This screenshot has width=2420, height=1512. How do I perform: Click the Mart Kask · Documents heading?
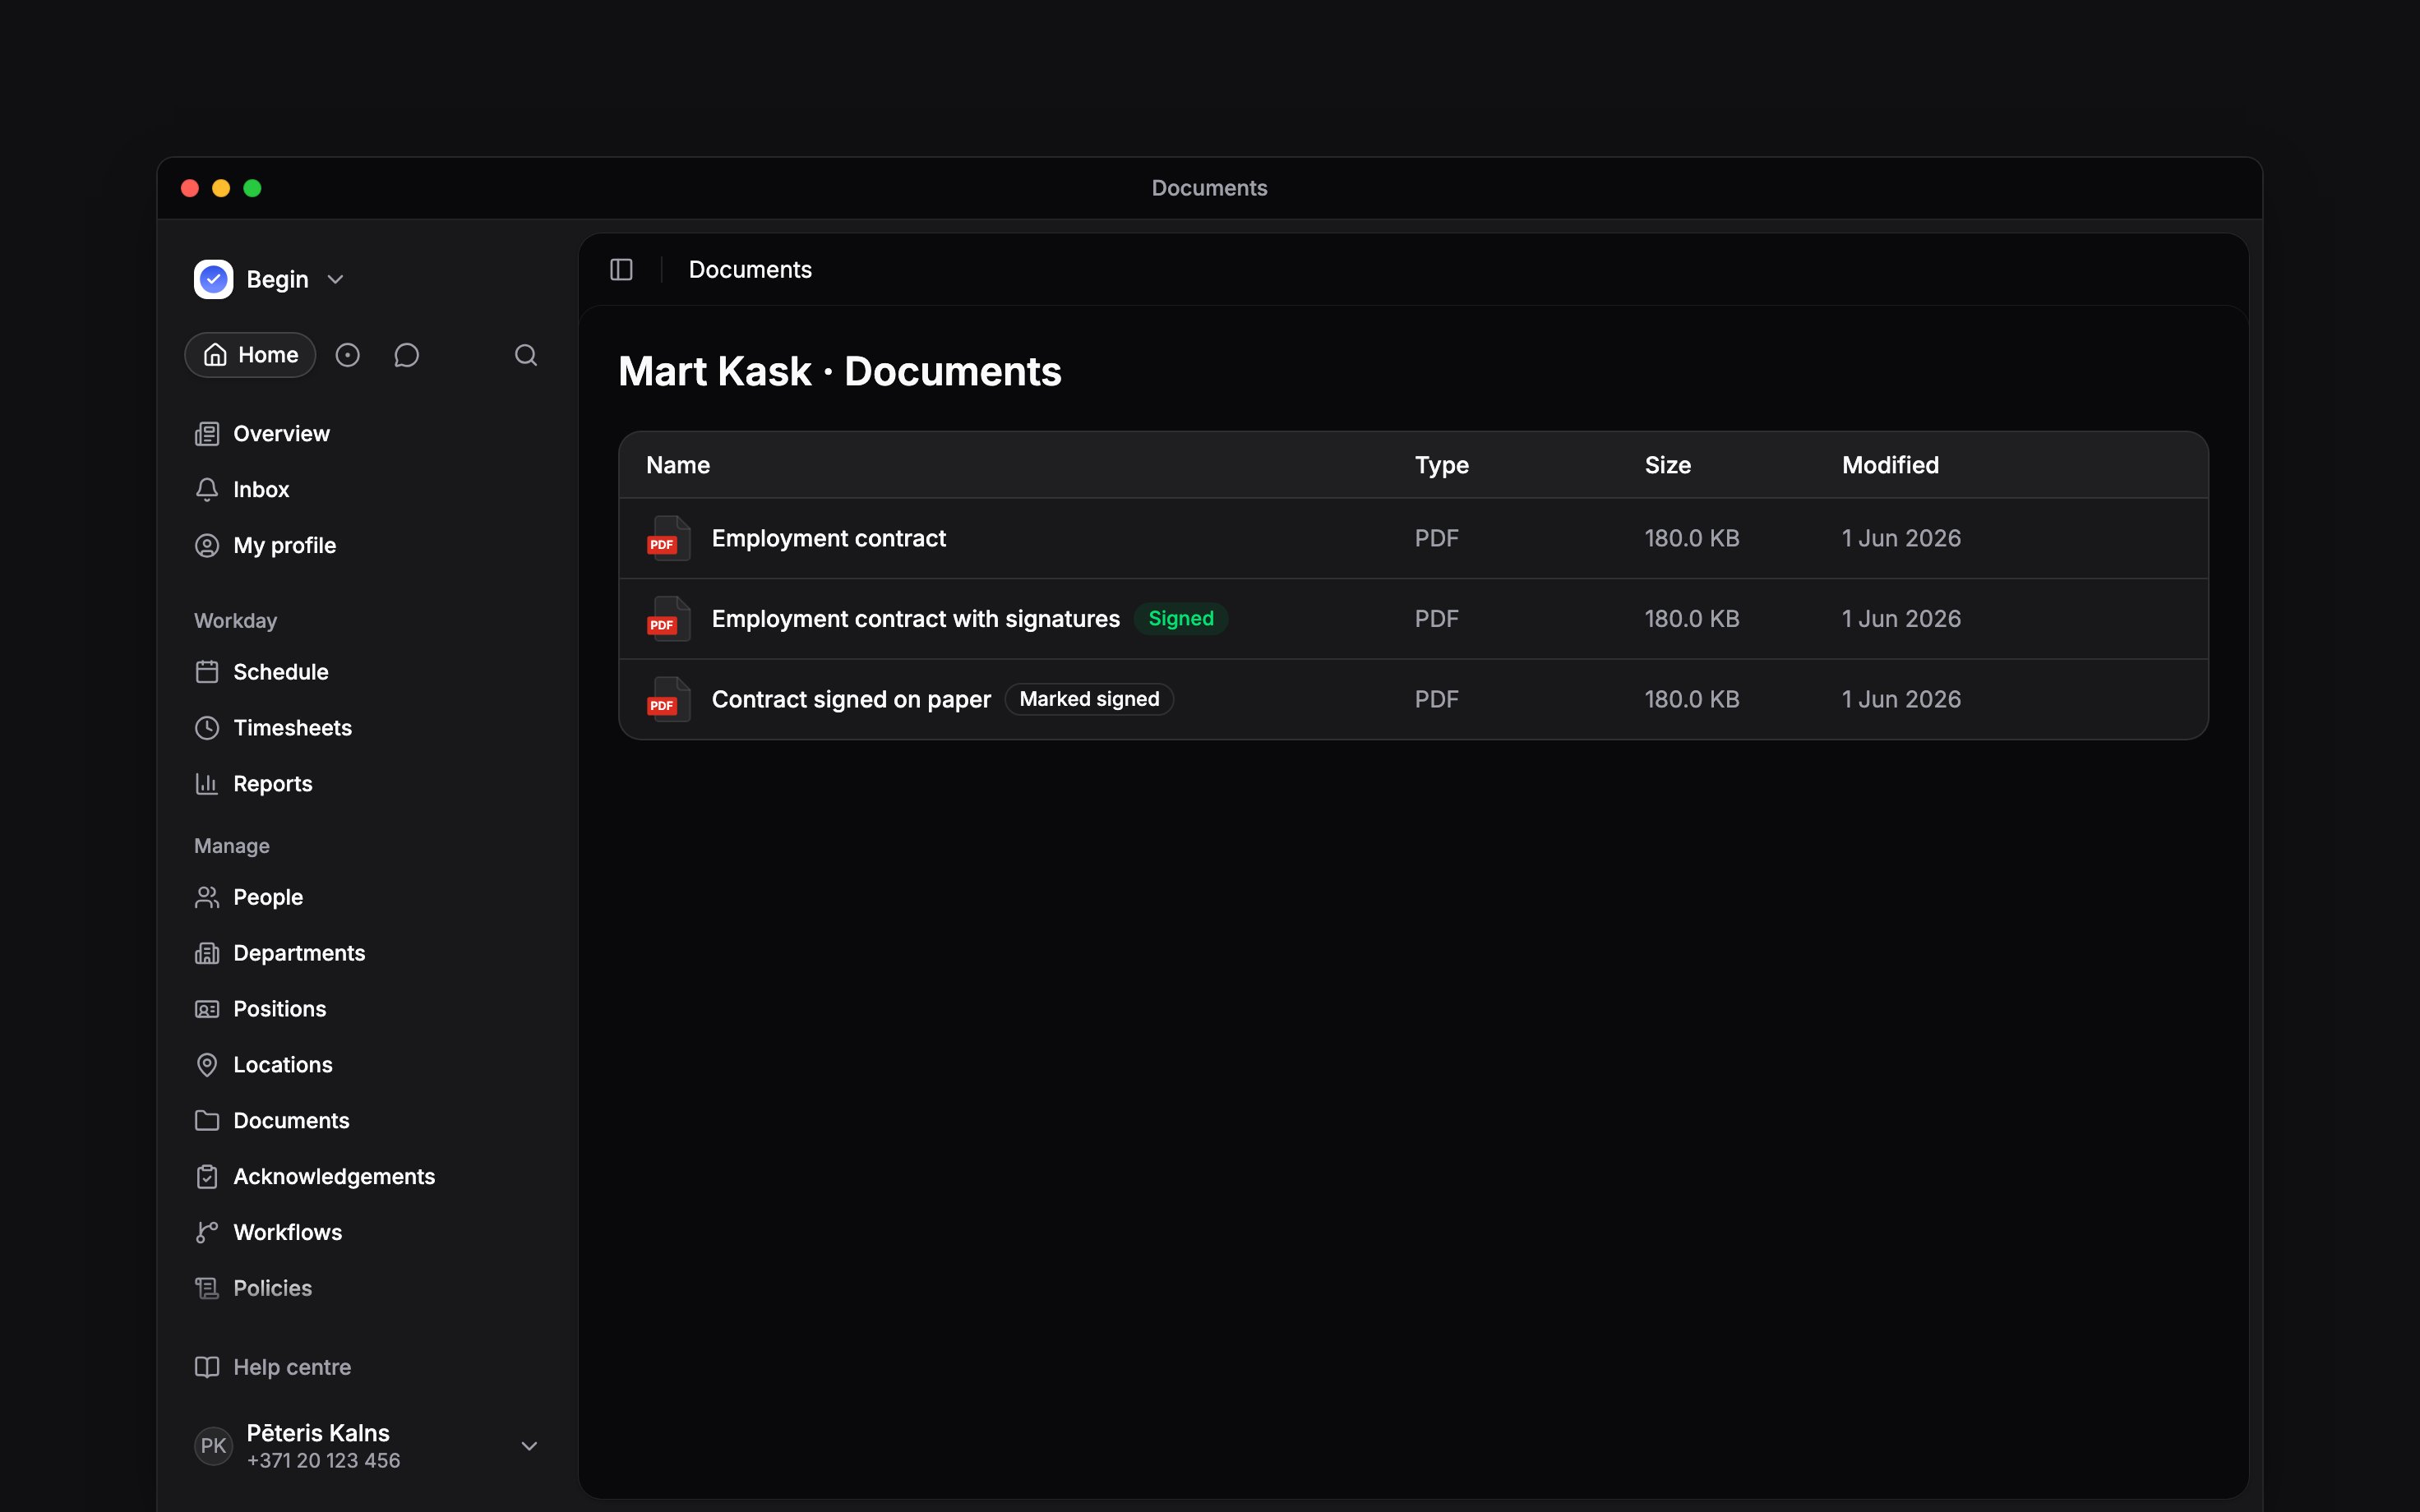840,371
